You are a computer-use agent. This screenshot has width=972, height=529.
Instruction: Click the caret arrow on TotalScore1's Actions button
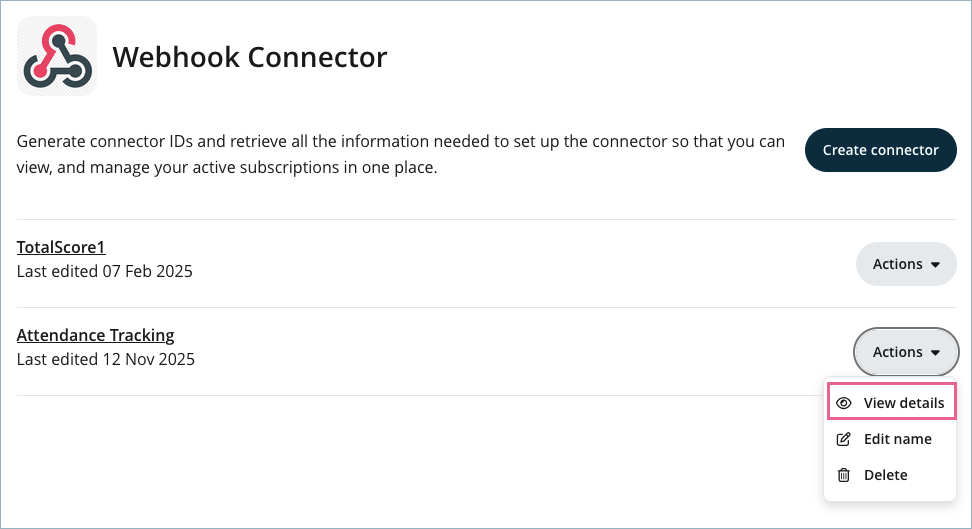[x=936, y=265]
